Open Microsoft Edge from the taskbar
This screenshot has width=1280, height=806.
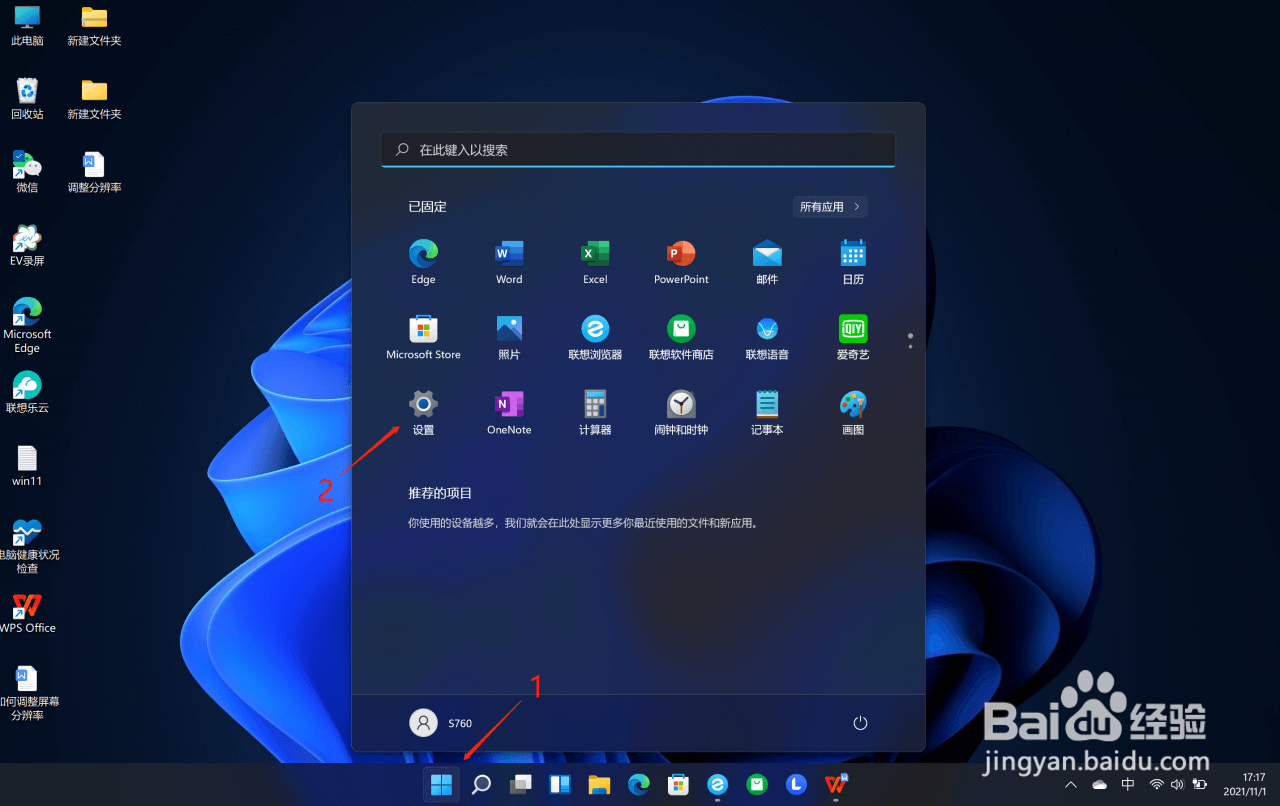[x=638, y=785]
